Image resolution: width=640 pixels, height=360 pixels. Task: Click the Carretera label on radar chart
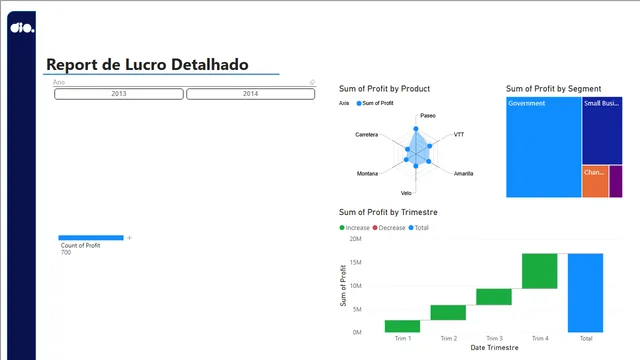(x=367, y=134)
